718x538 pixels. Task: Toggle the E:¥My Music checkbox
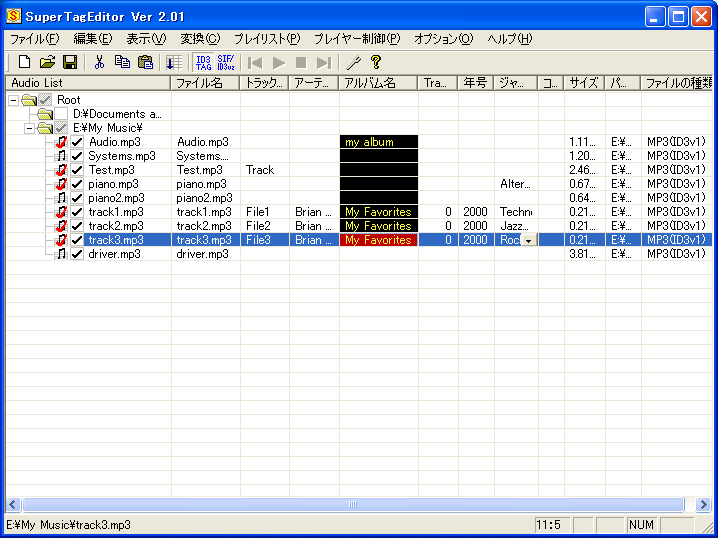[x=61, y=128]
